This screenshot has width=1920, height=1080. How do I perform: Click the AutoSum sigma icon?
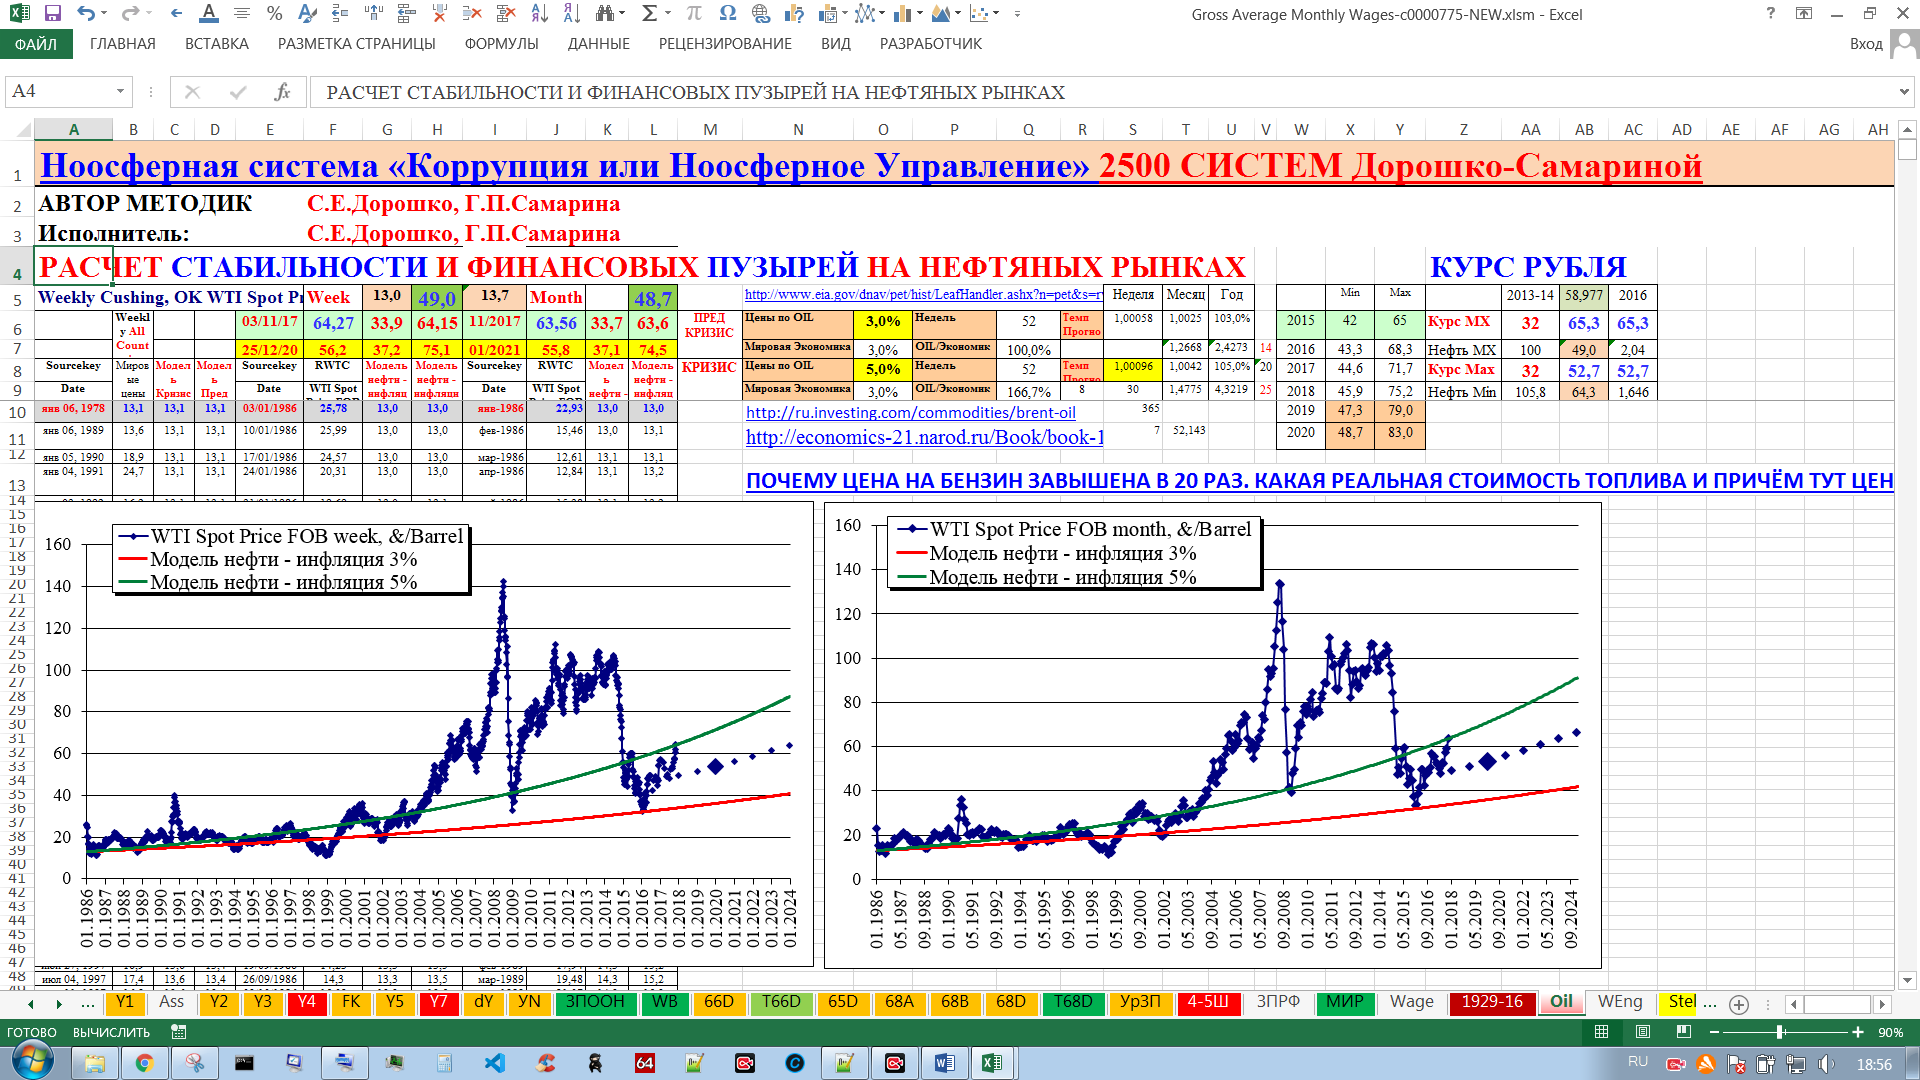point(650,14)
